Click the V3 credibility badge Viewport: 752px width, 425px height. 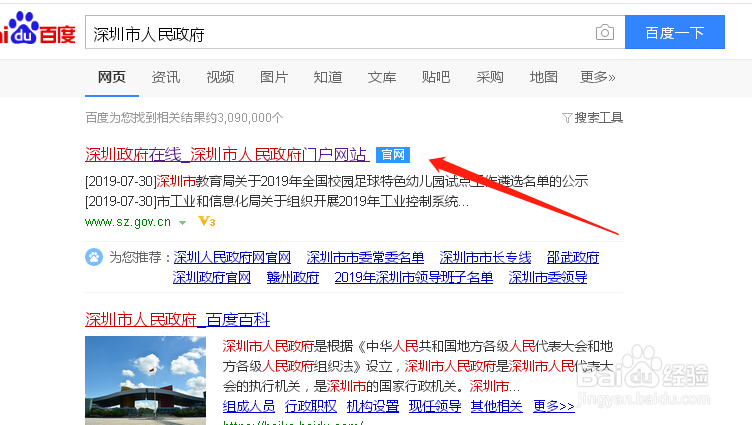tap(207, 222)
